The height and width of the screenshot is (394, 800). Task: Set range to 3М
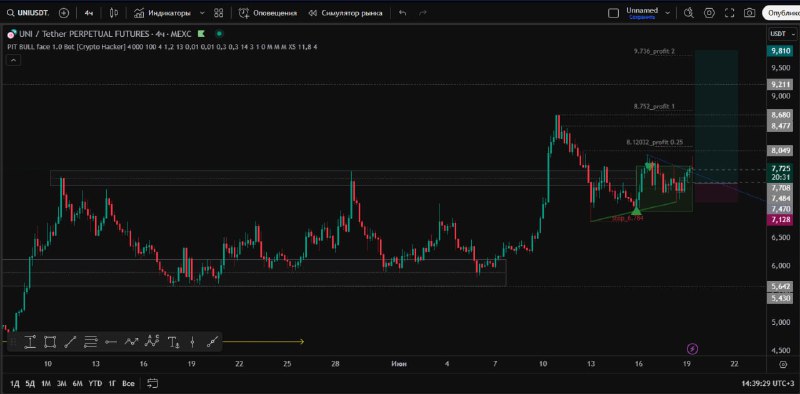(62, 383)
